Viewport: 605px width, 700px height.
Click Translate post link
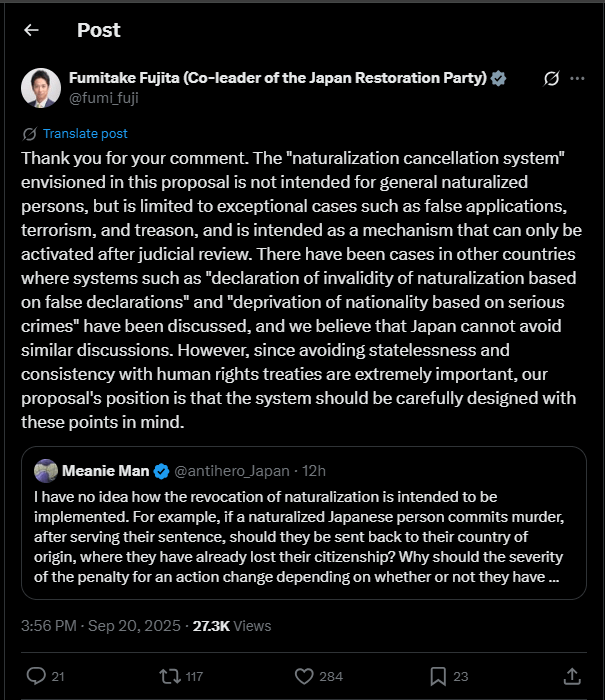(x=85, y=133)
